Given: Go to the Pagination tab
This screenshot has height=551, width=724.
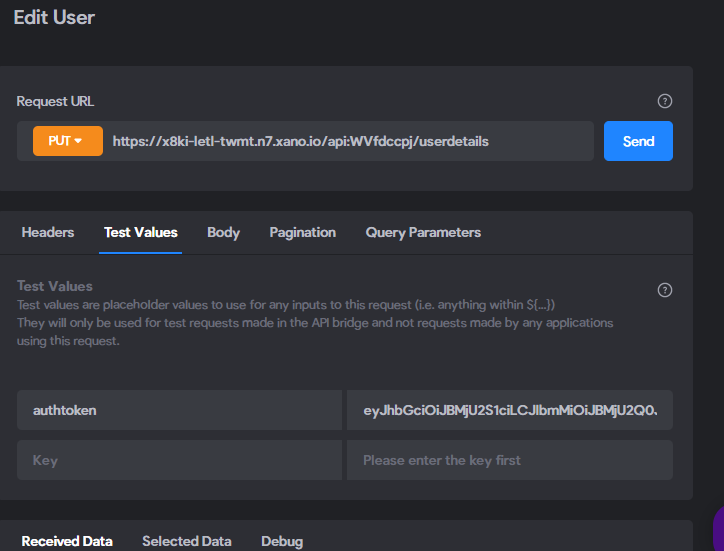Looking at the screenshot, I should [302, 232].
